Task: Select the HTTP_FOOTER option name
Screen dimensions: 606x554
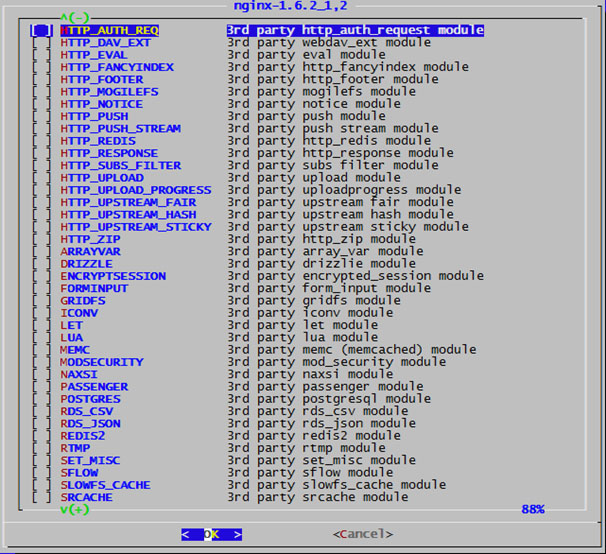Action: coord(102,80)
